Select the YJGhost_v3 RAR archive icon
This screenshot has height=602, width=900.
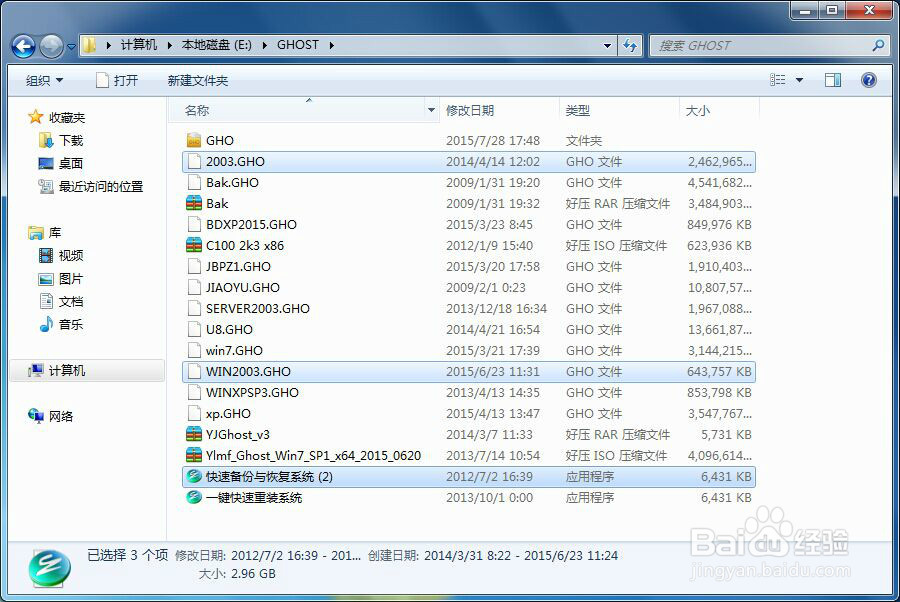(193, 434)
